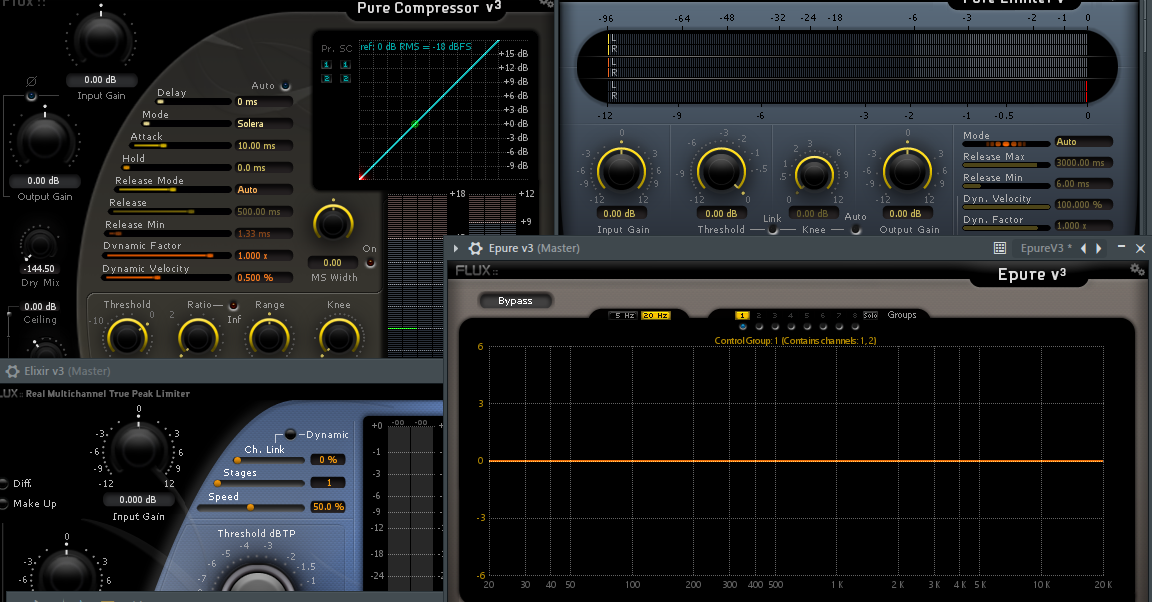Viewport: 1152px width, 602px height.
Task: Open the Mode dropdown in Pure Limiter
Action: [1083, 141]
